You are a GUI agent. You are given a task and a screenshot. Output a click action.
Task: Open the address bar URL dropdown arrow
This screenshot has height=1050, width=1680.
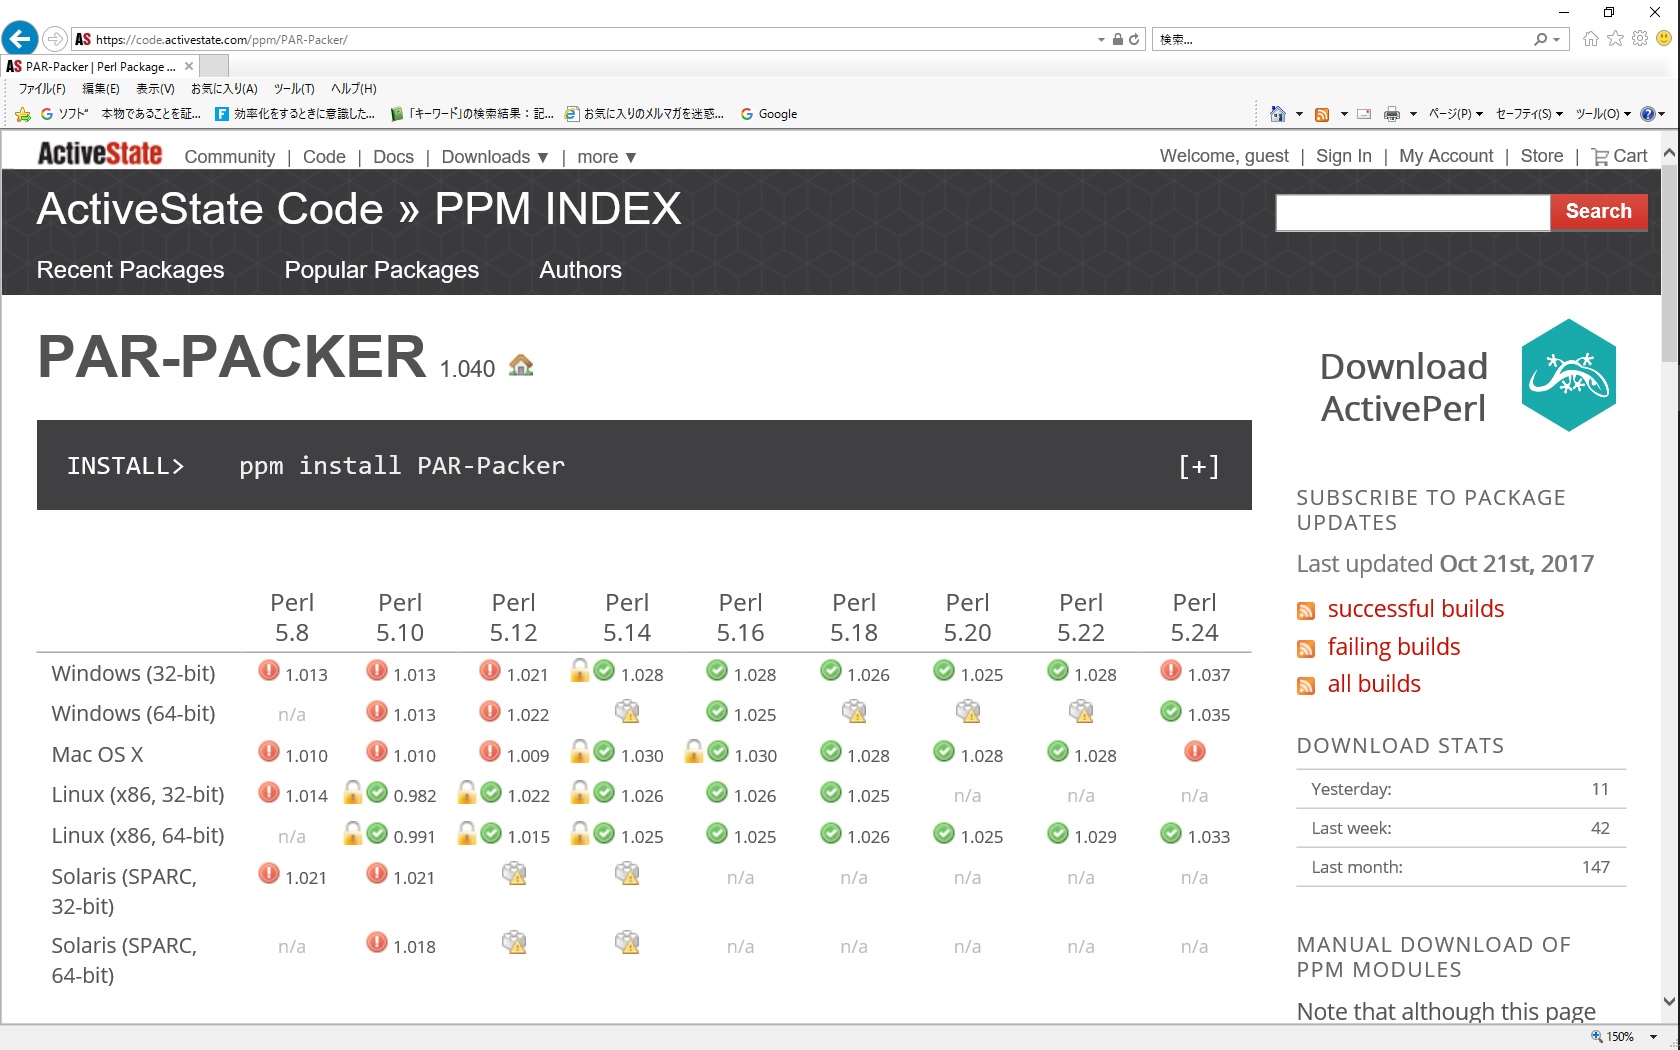point(1102,40)
